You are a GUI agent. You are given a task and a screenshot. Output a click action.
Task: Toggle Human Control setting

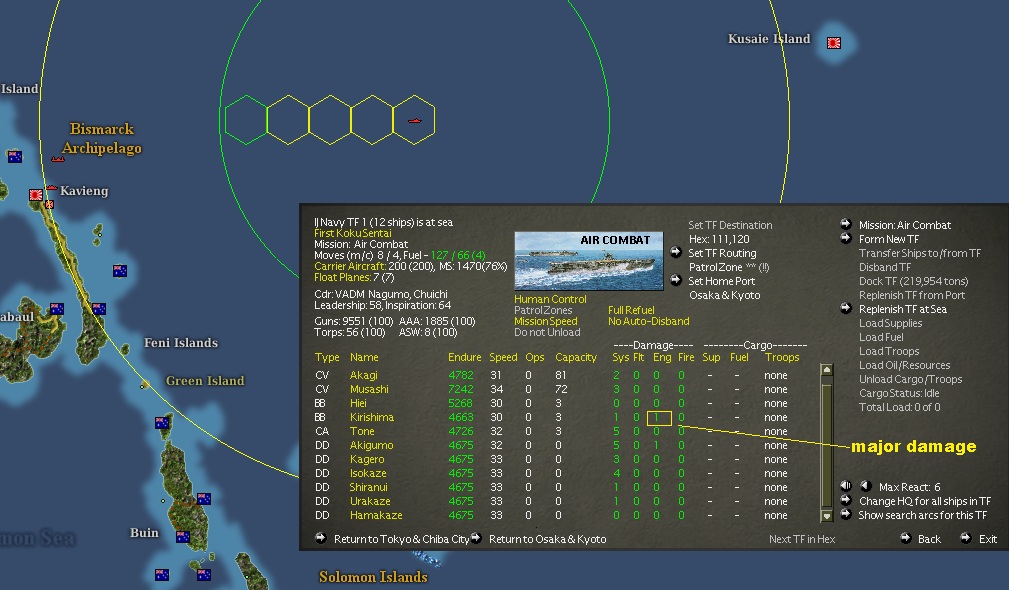(550, 299)
